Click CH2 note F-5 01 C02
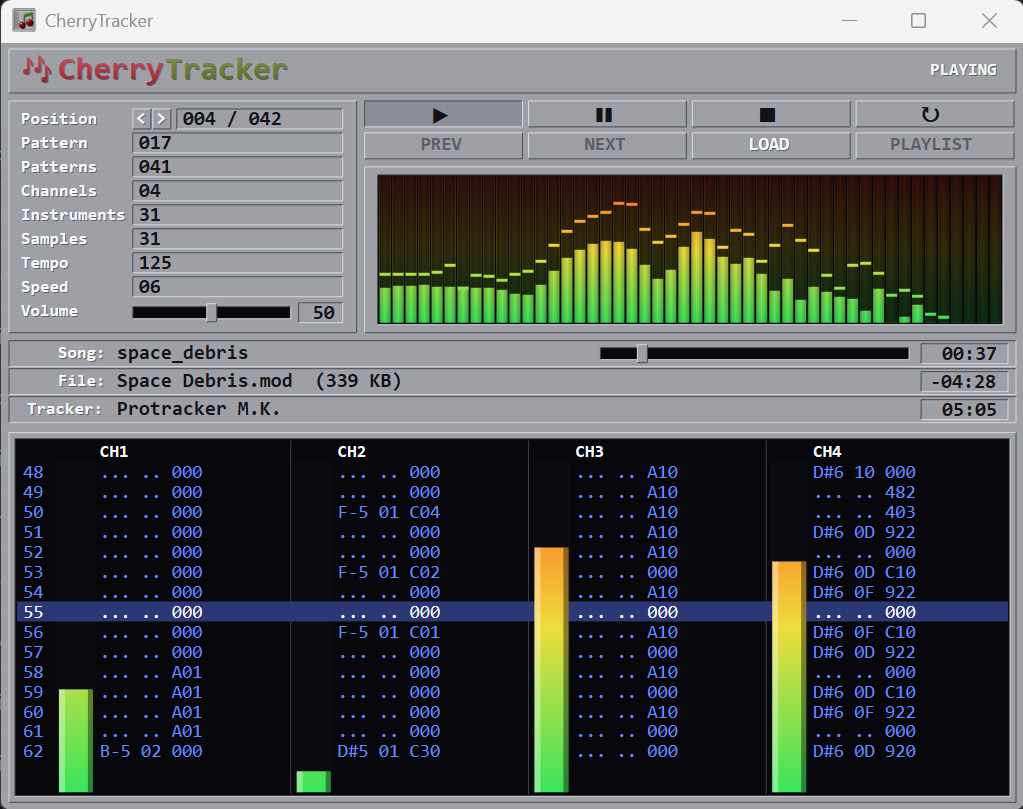Image resolution: width=1023 pixels, height=809 pixels. click(389, 572)
